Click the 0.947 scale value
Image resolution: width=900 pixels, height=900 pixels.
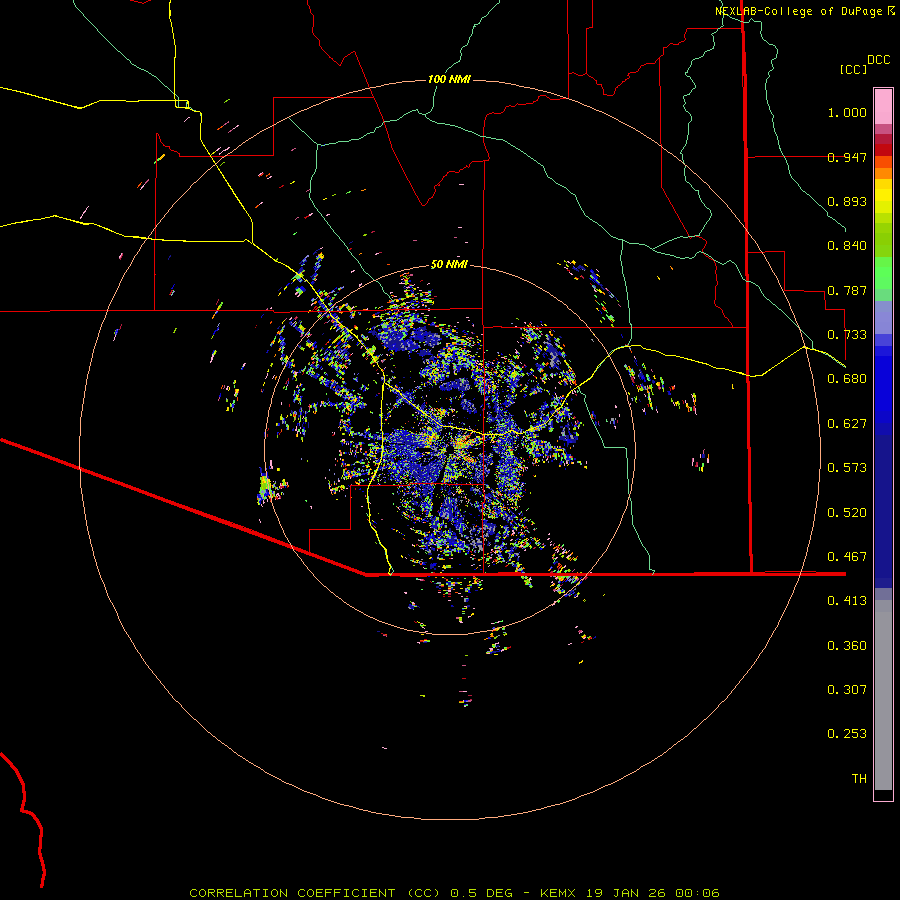click(x=847, y=157)
